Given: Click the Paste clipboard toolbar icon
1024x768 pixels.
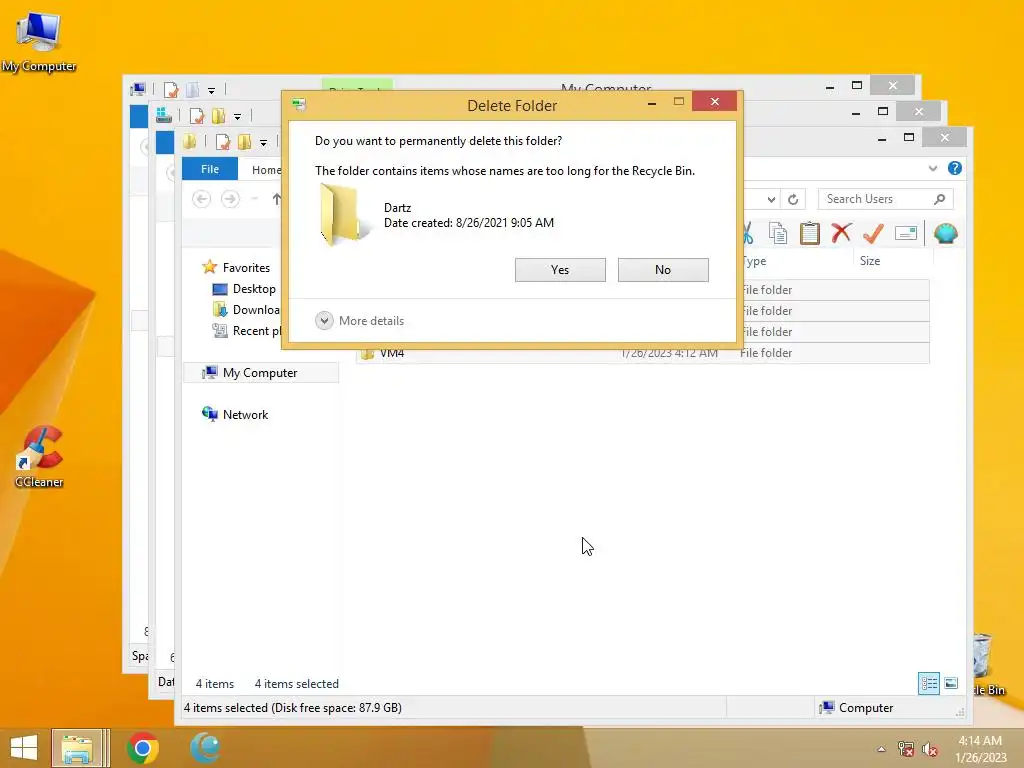Looking at the screenshot, I should pyautogui.click(x=810, y=233).
